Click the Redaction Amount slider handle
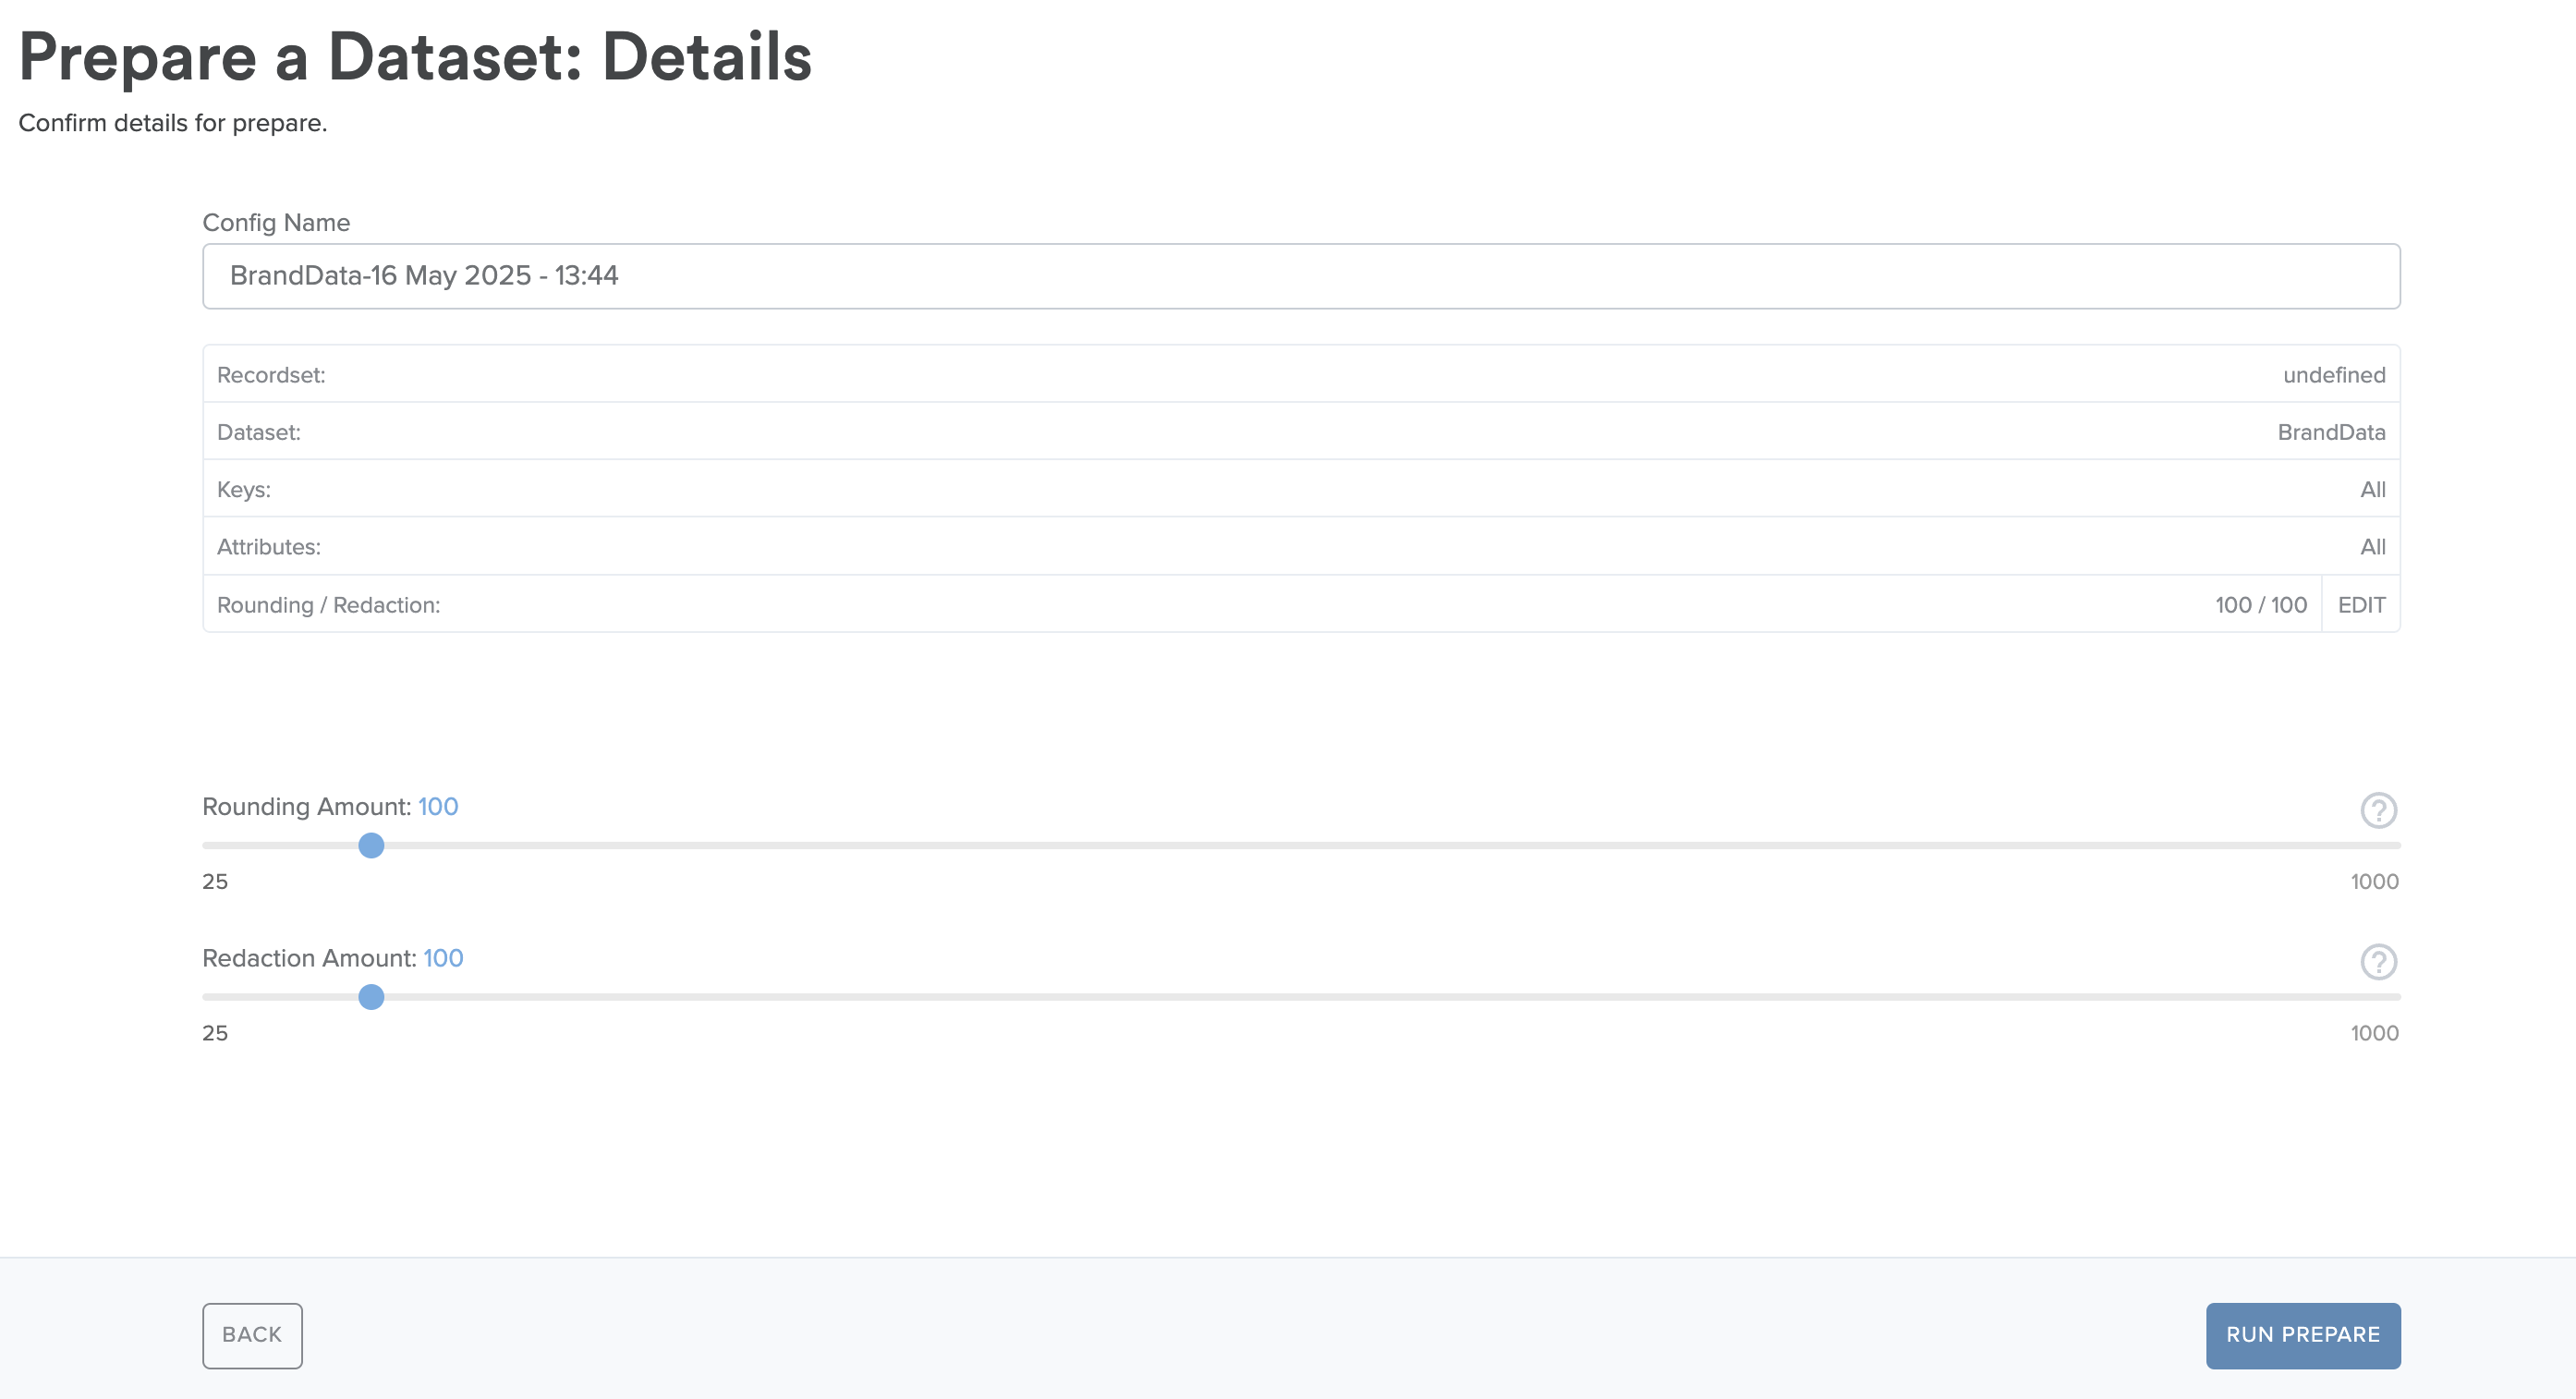This screenshot has width=2576, height=1399. tap(371, 997)
